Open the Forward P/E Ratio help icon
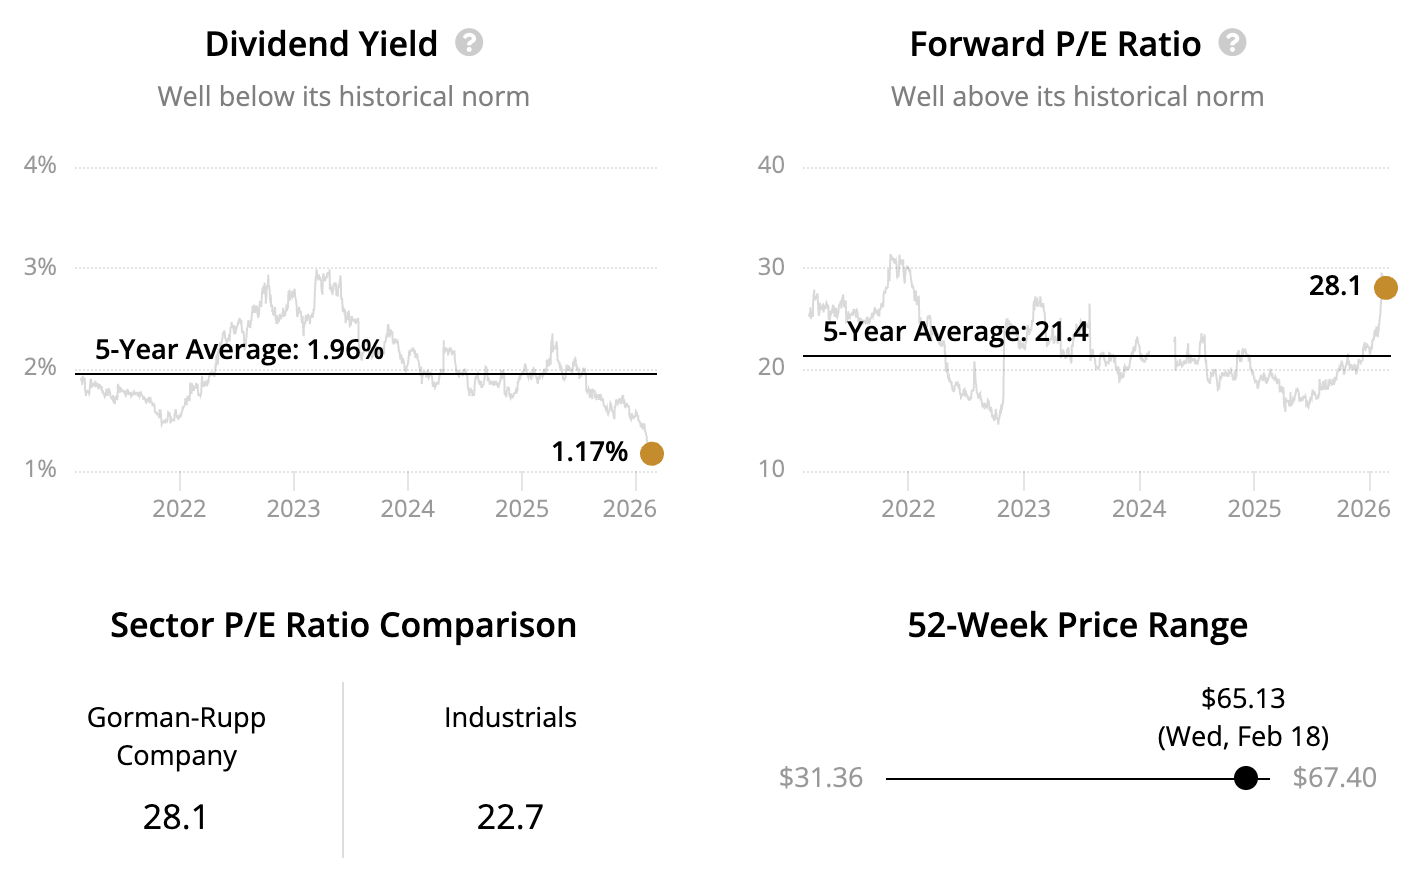1426x874 pixels. point(1232,43)
